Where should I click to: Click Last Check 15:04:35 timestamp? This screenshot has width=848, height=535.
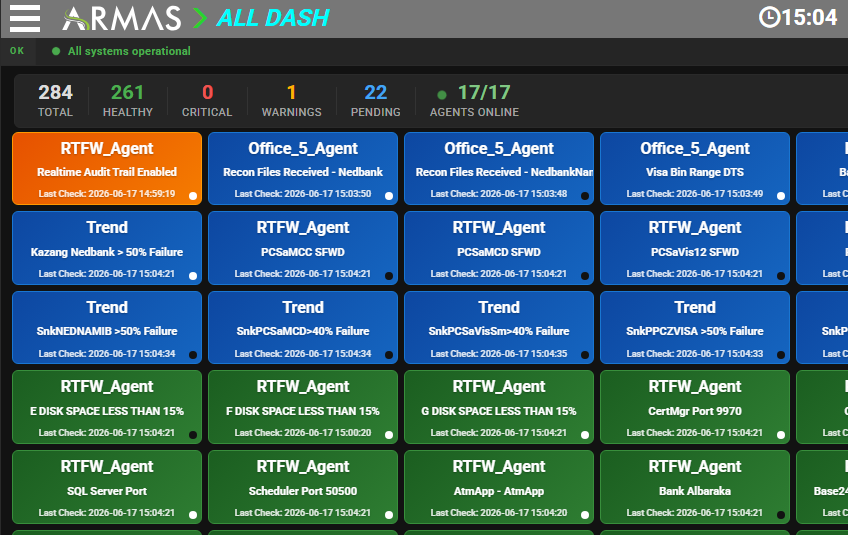coord(499,354)
